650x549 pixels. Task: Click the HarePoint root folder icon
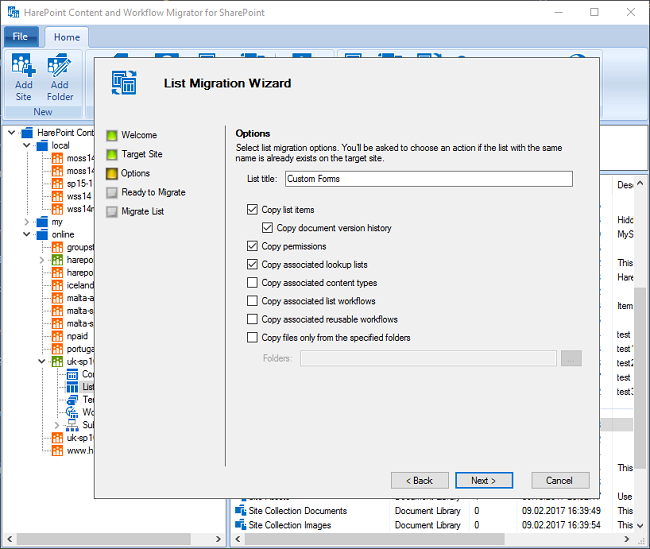click(x=27, y=133)
